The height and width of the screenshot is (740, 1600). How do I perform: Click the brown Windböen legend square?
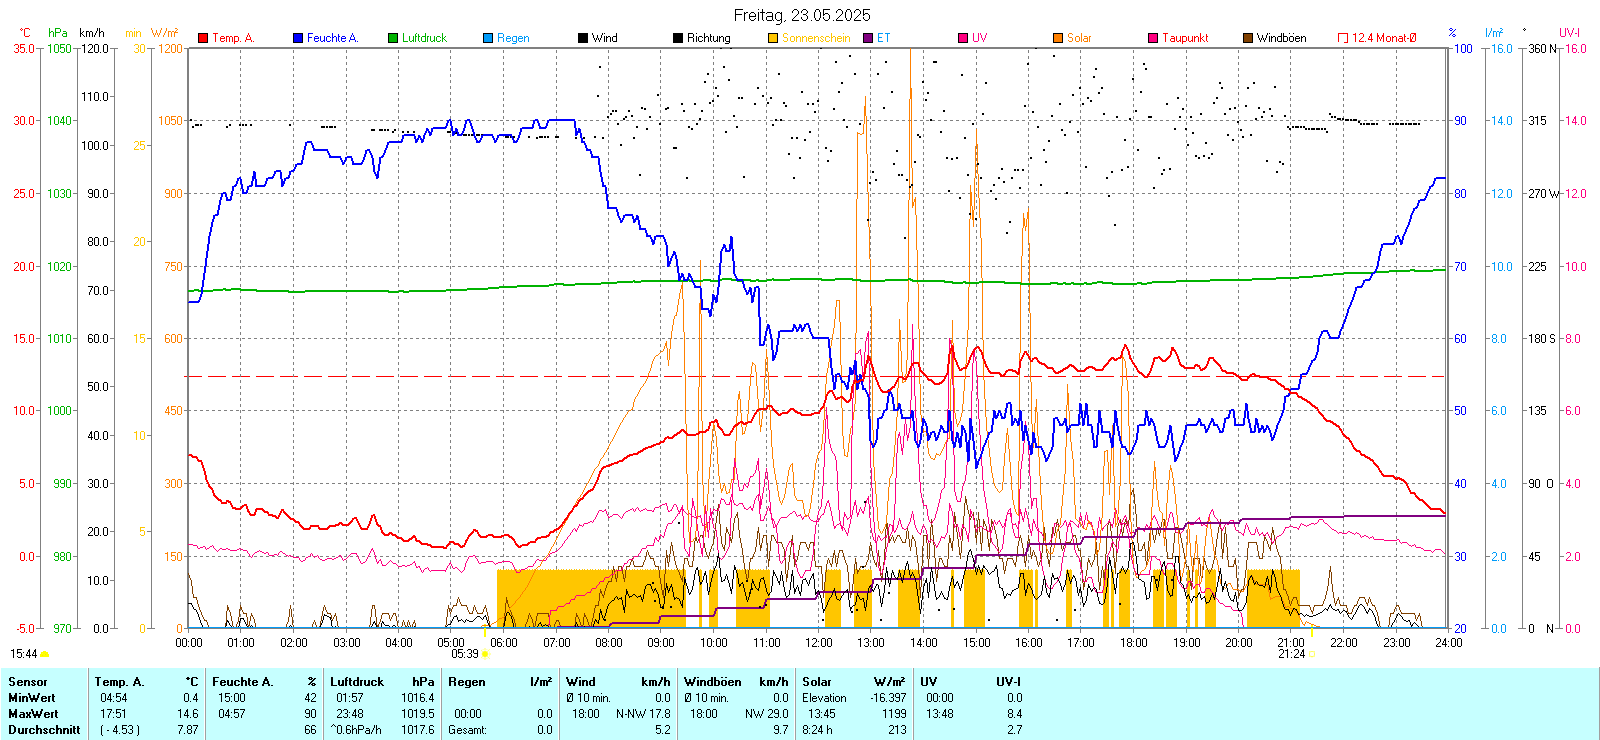(x=1248, y=38)
